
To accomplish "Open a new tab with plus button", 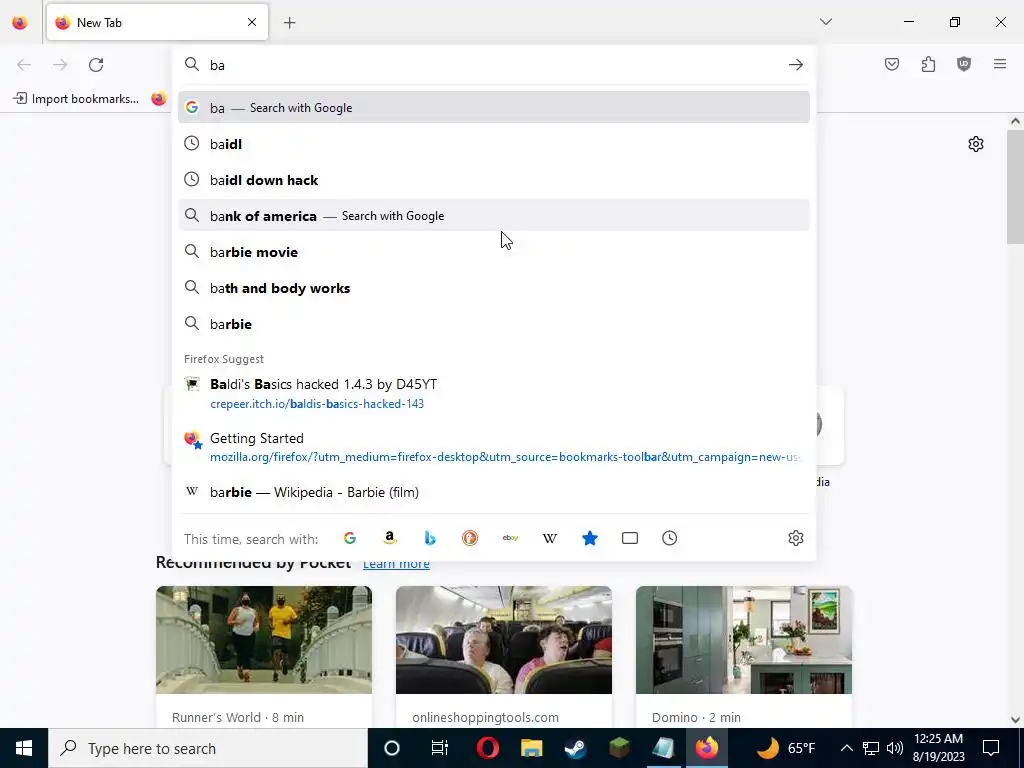I will pos(289,23).
